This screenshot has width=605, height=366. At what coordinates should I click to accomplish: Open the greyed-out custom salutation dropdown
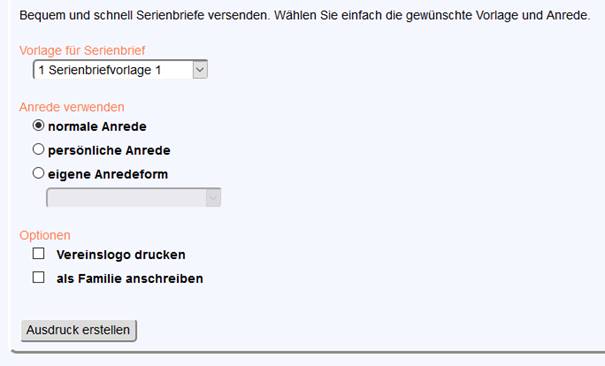pyautogui.click(x=134, y=197)
